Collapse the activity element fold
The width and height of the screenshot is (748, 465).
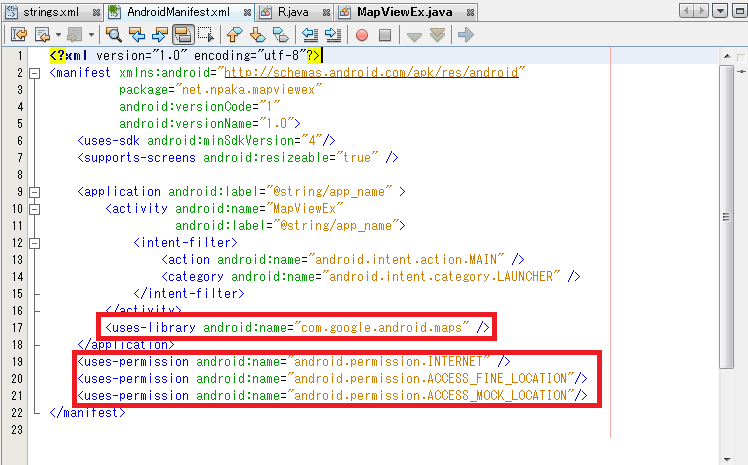tap(34, 209)
